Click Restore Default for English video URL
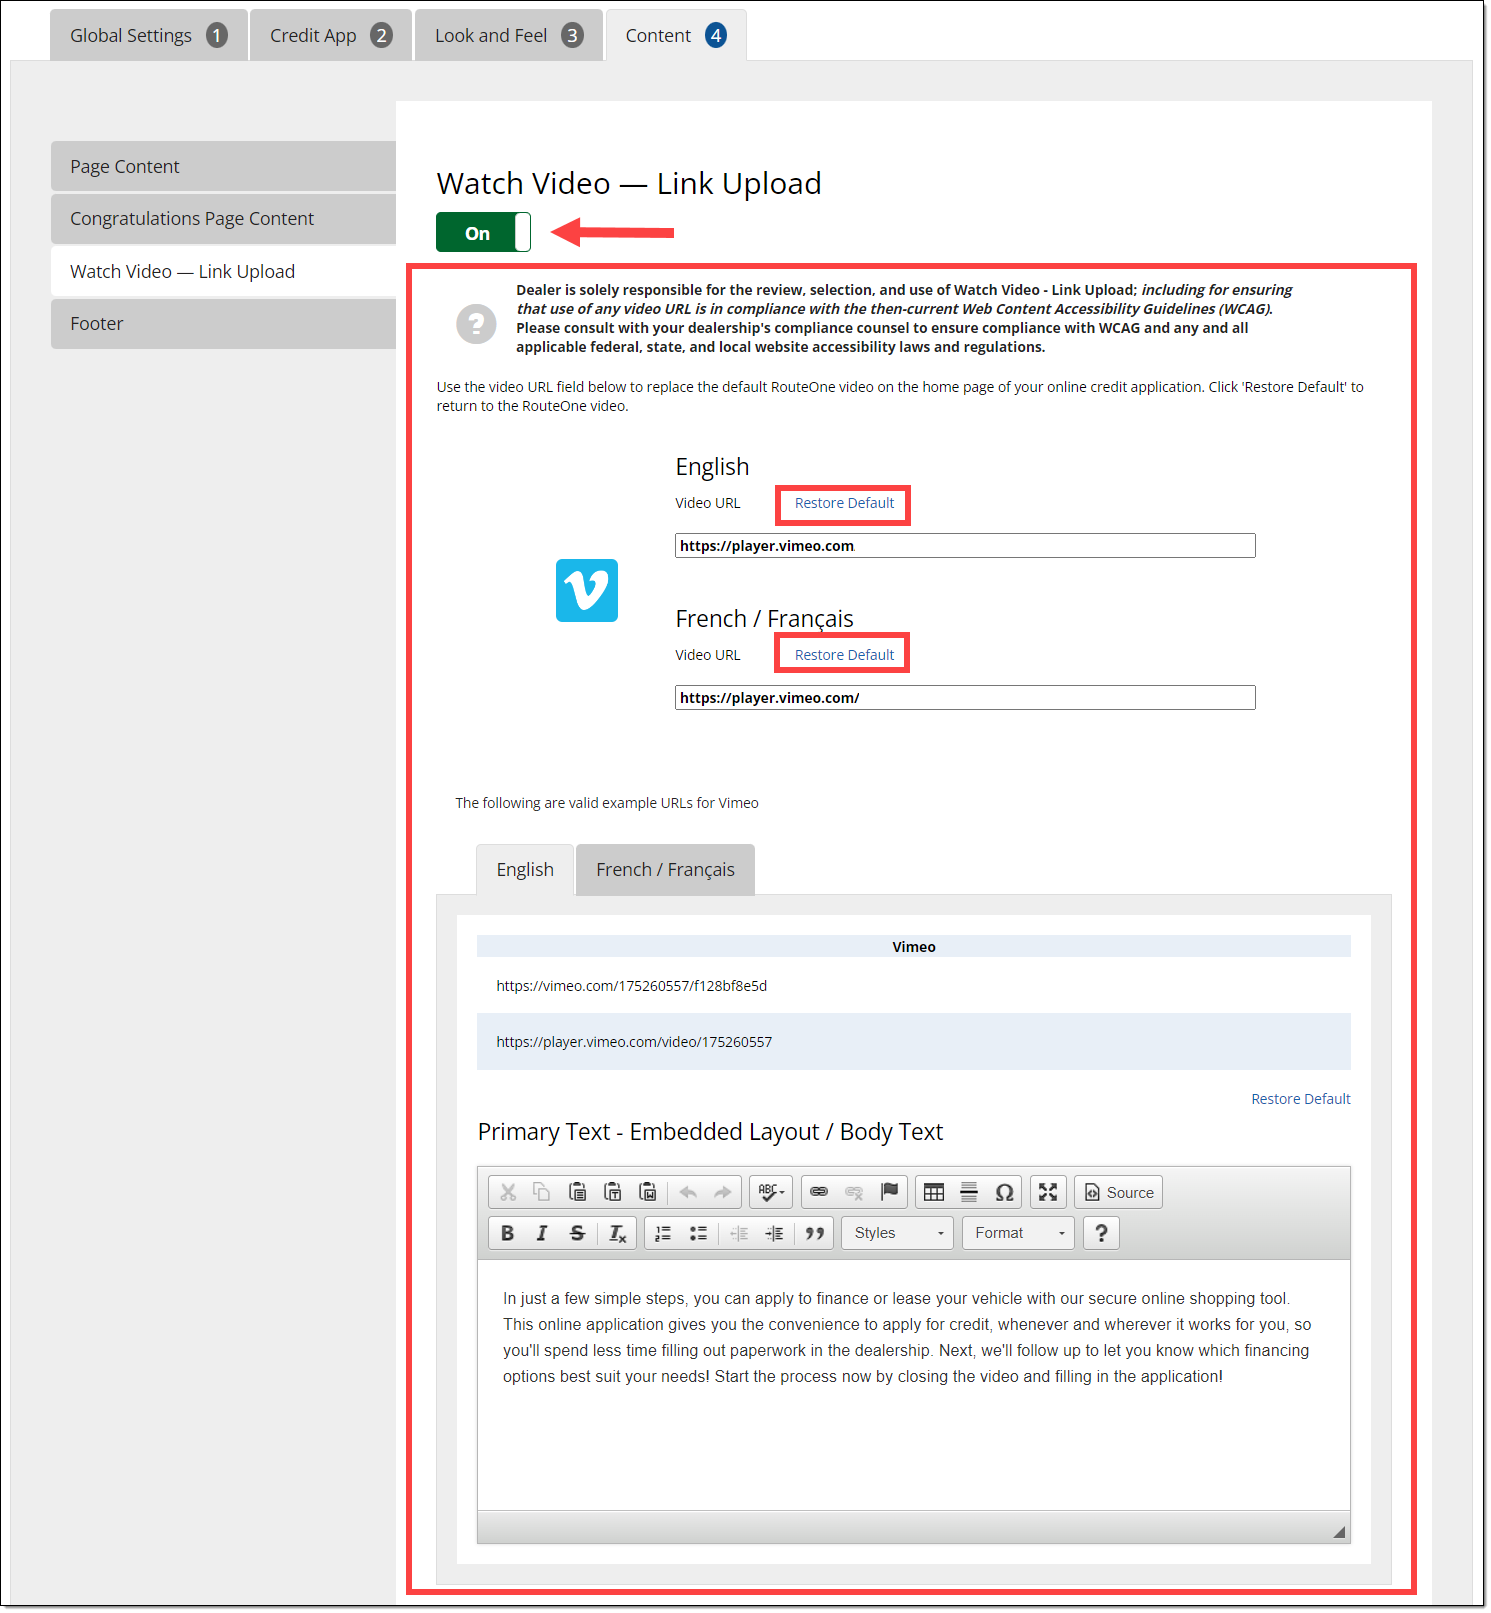The height and width of the screenshot is (1613, 1491). click(844, 504)
